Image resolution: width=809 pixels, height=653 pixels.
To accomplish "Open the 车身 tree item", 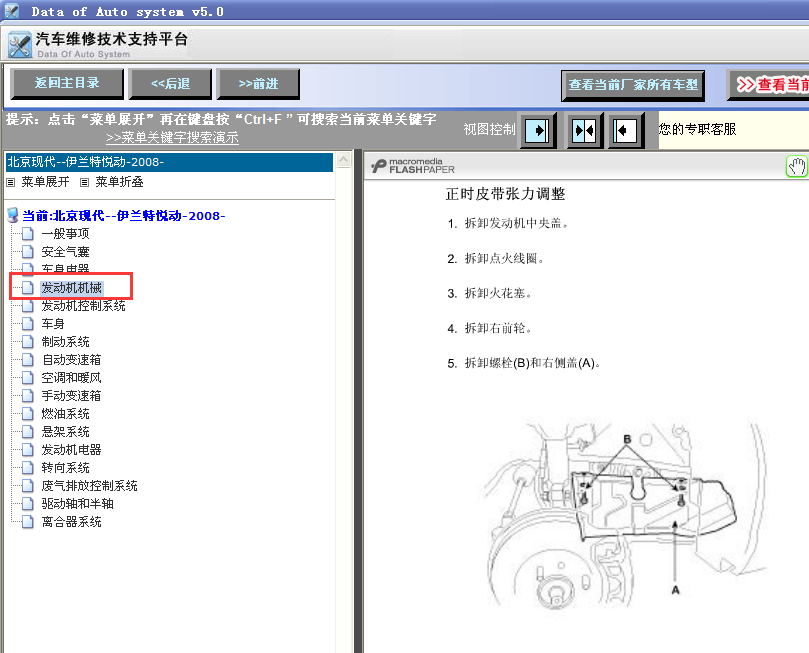I will point(53,324).
